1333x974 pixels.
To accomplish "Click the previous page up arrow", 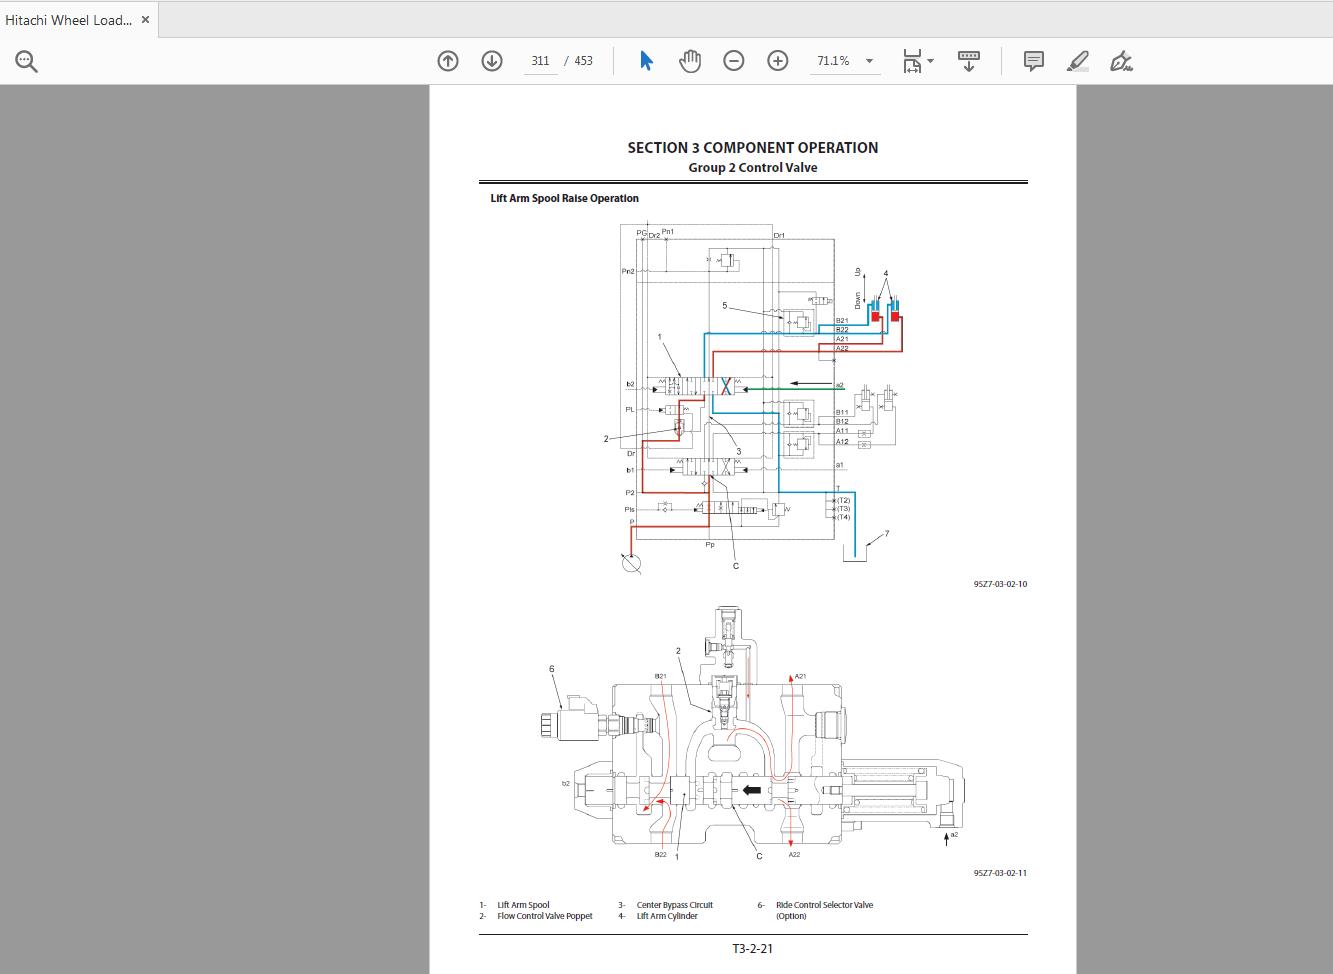I will coord(447,60).
